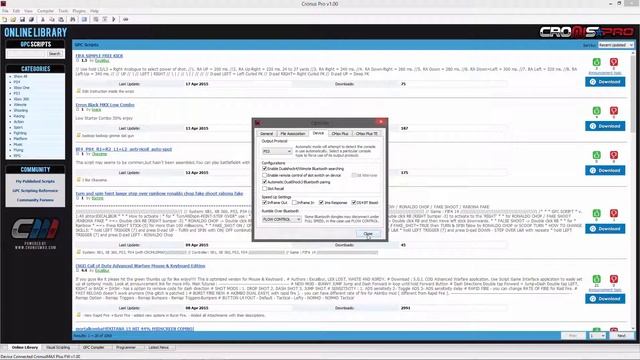The image size is (640, 360).
Task: Thumbs up the Black MKX Low Combo script
Action: point(597,111)
